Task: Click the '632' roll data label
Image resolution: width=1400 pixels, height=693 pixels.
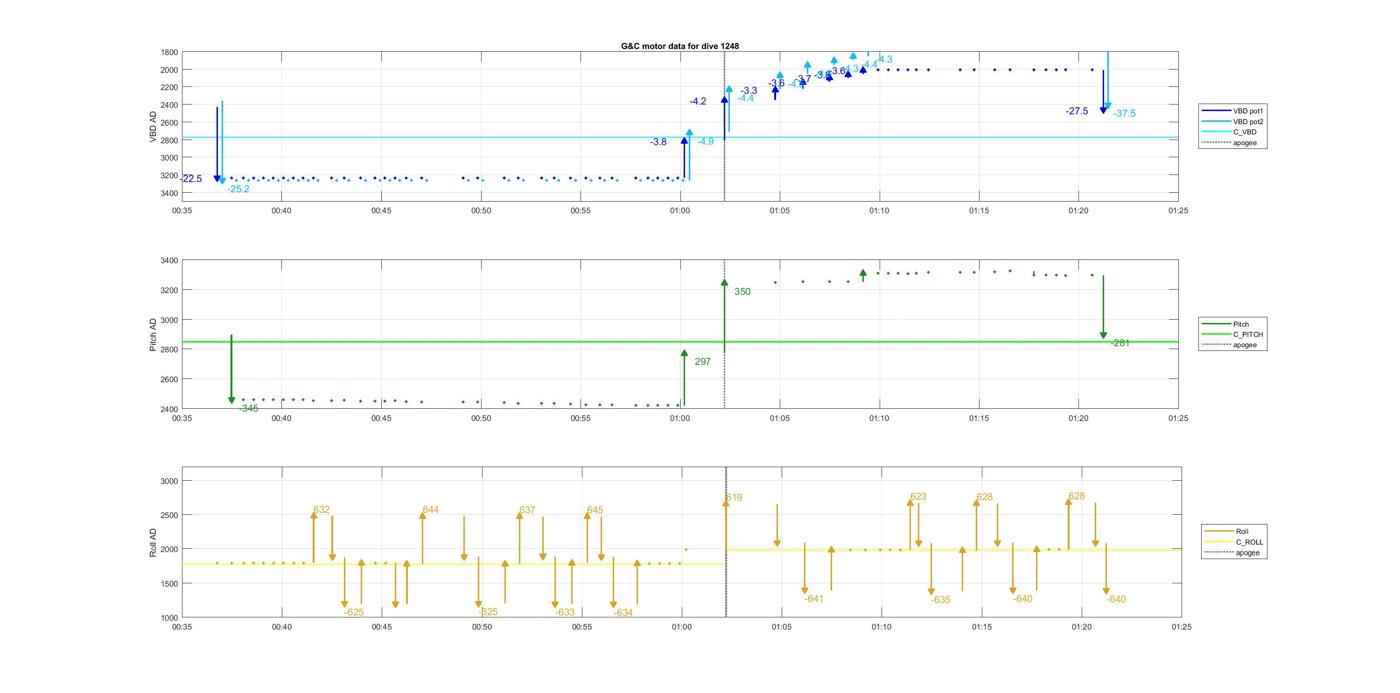Action: pos(321,510)
